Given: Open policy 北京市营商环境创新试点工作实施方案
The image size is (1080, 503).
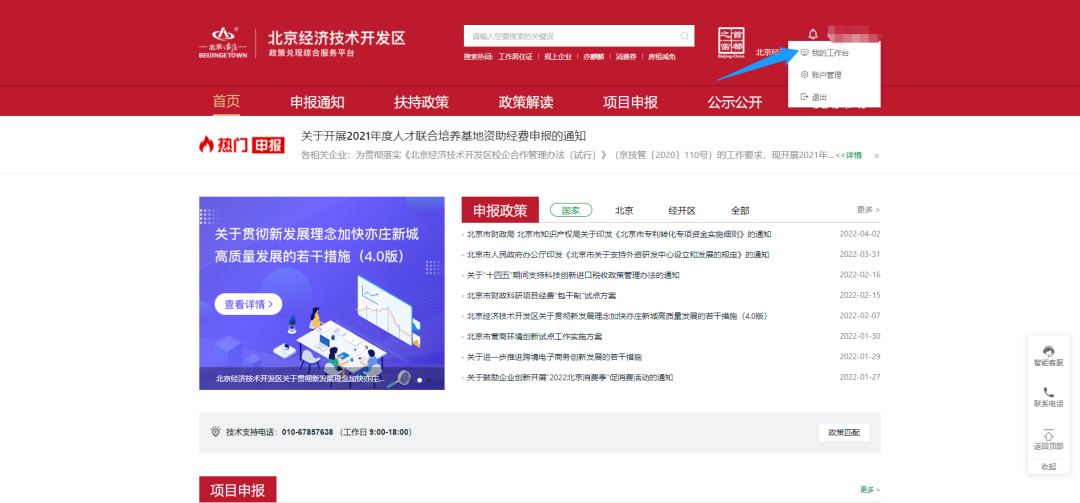Looking at the screenshot, I should tap(534, 337).
